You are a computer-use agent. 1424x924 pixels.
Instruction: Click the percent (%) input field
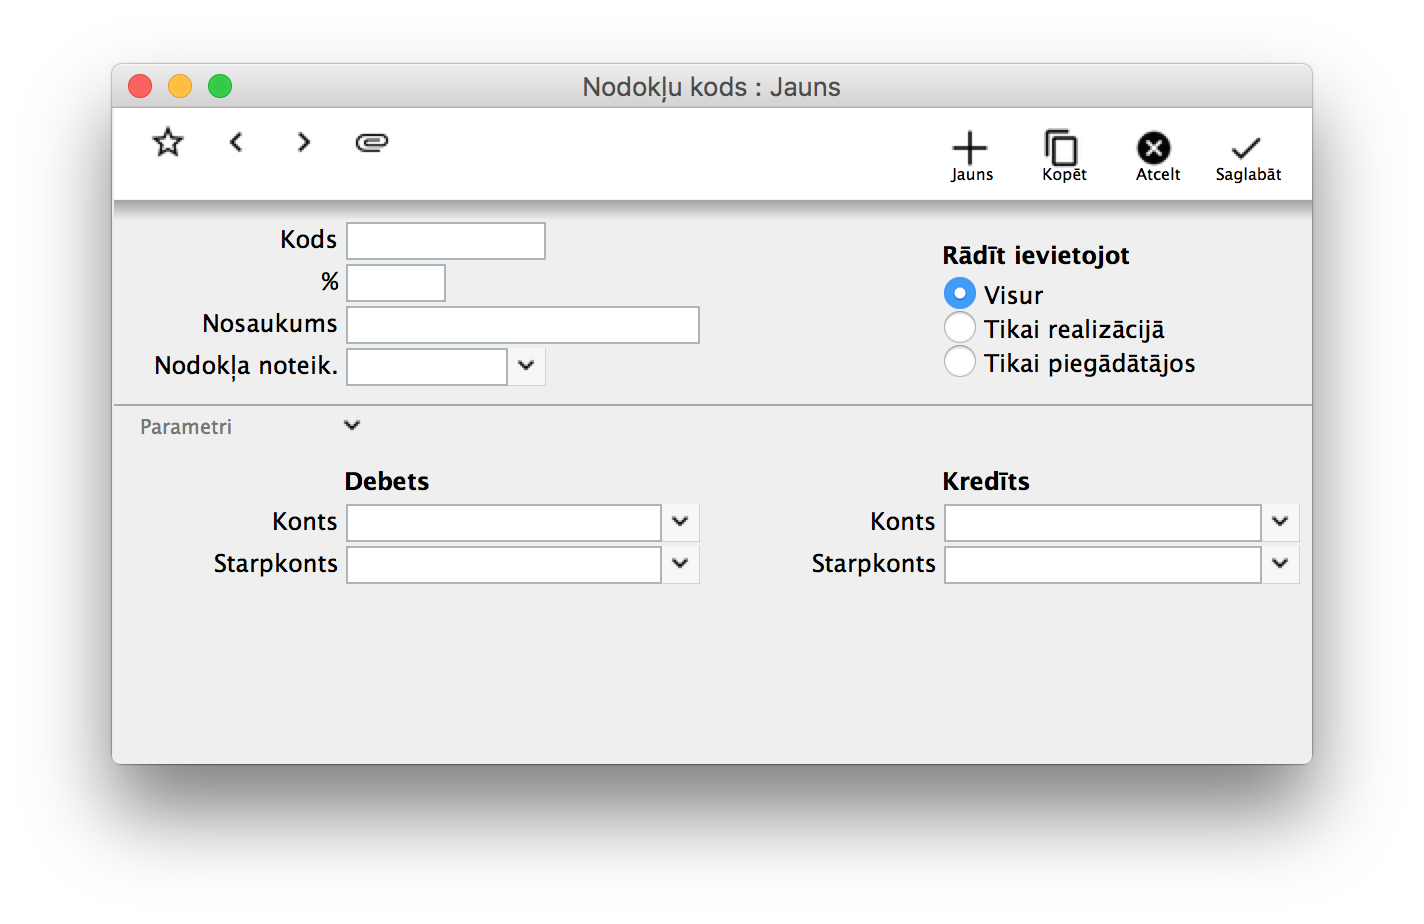395,283
